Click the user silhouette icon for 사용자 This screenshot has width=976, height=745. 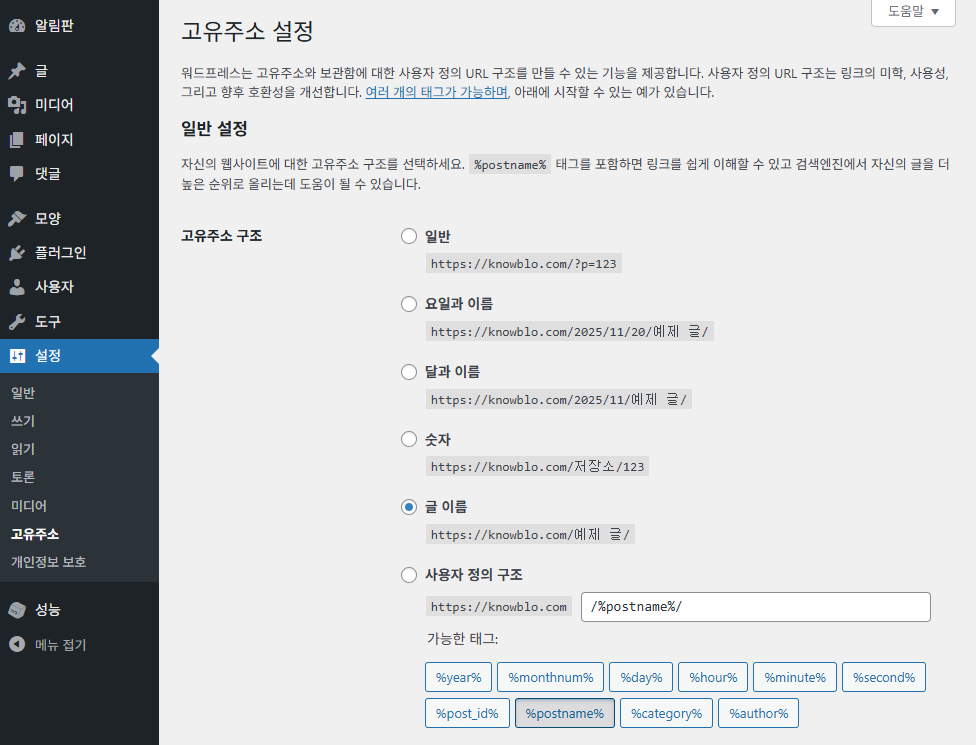coord(17,287)
